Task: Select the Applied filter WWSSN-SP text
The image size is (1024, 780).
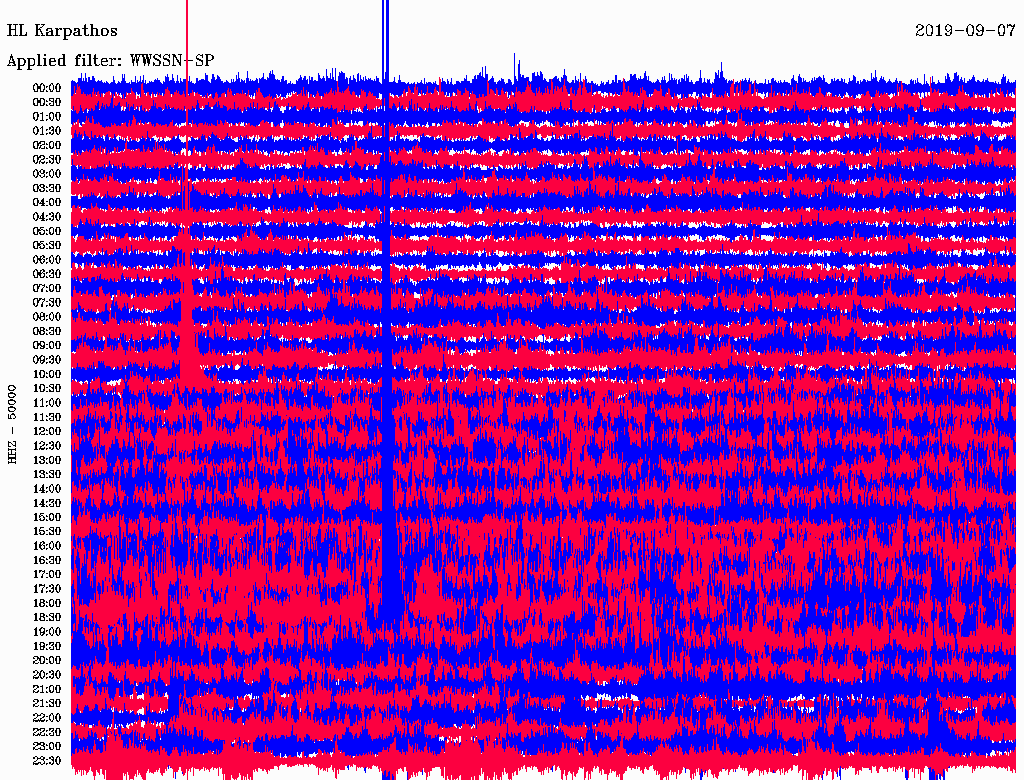Action: pos(110,60)
